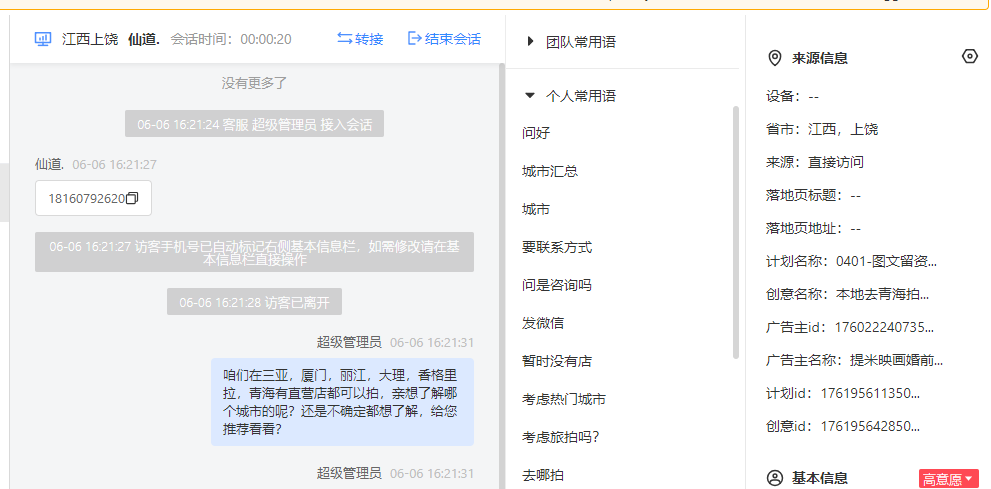This screenshot has width=991, height=489.
Task: Select the 城市汇总 quick phrase
Action: point(550,171)
